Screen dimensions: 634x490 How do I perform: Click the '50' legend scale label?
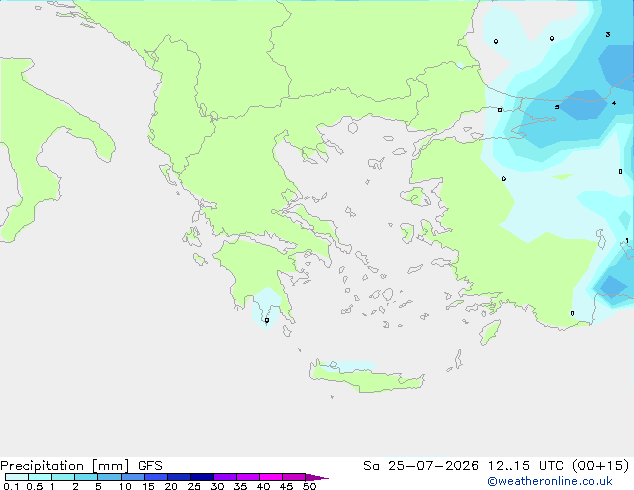pos(309,486)
